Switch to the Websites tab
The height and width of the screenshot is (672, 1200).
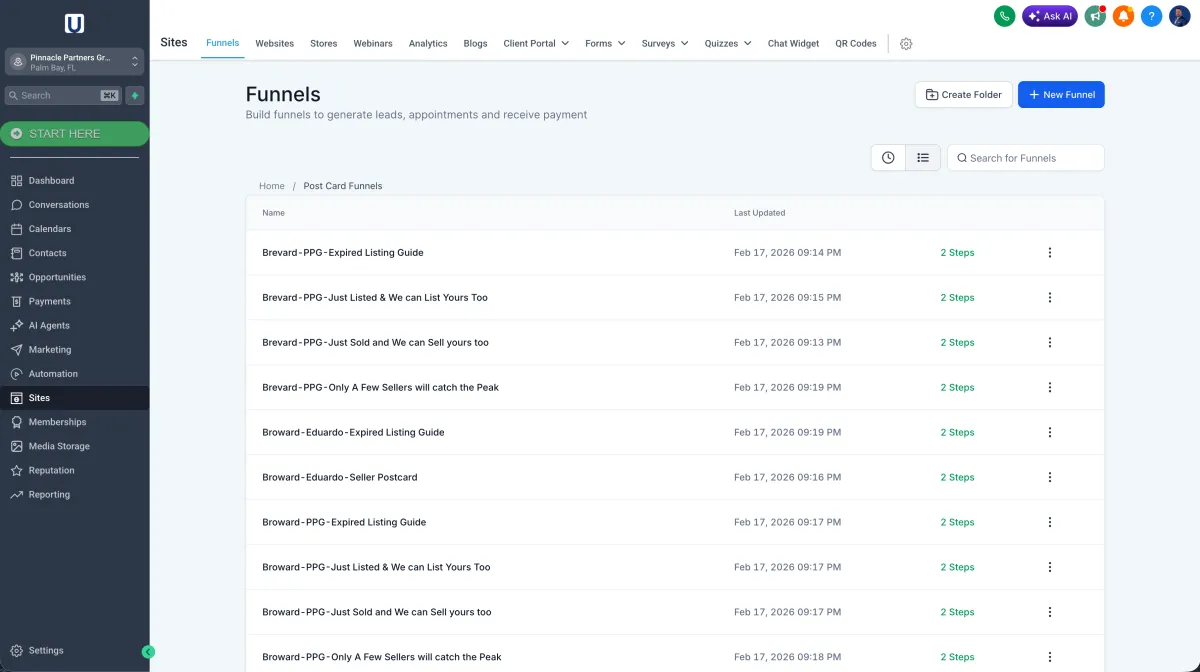(274, 44)
